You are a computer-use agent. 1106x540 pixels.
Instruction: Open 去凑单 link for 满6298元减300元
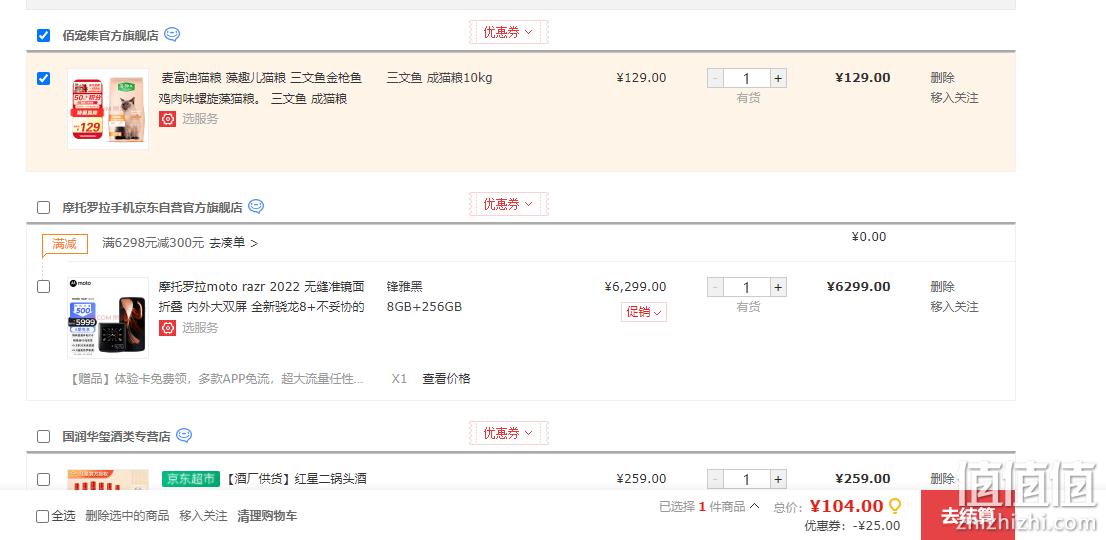233,243
